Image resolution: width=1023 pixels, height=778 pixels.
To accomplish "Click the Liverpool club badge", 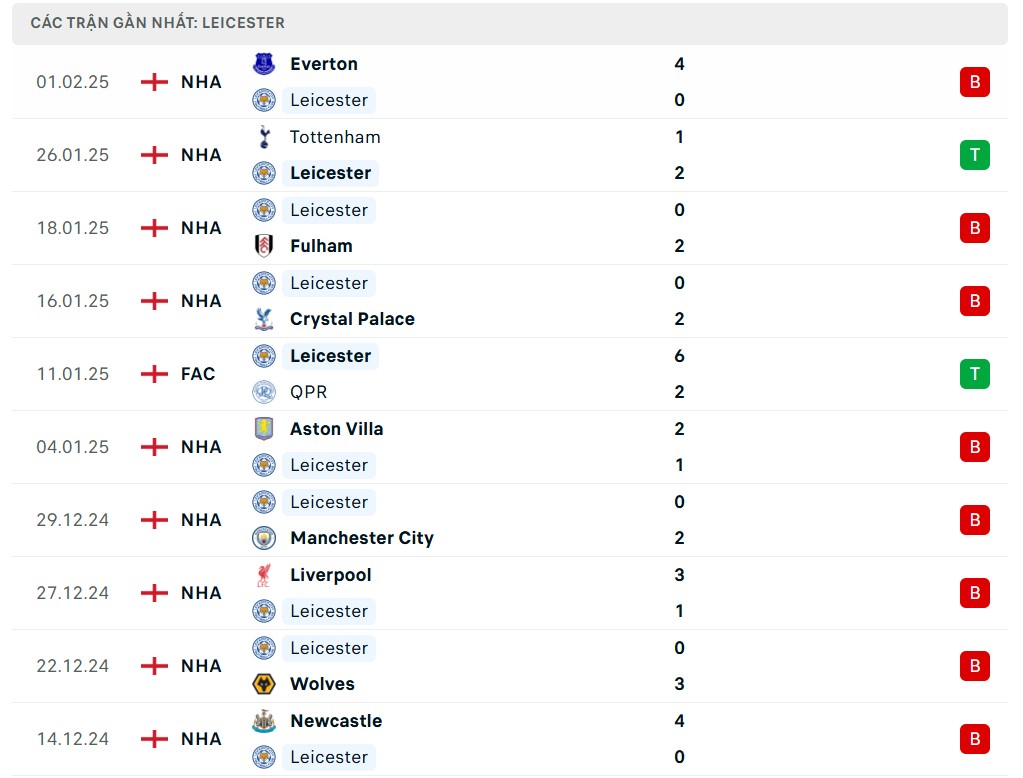I will 263,575.
